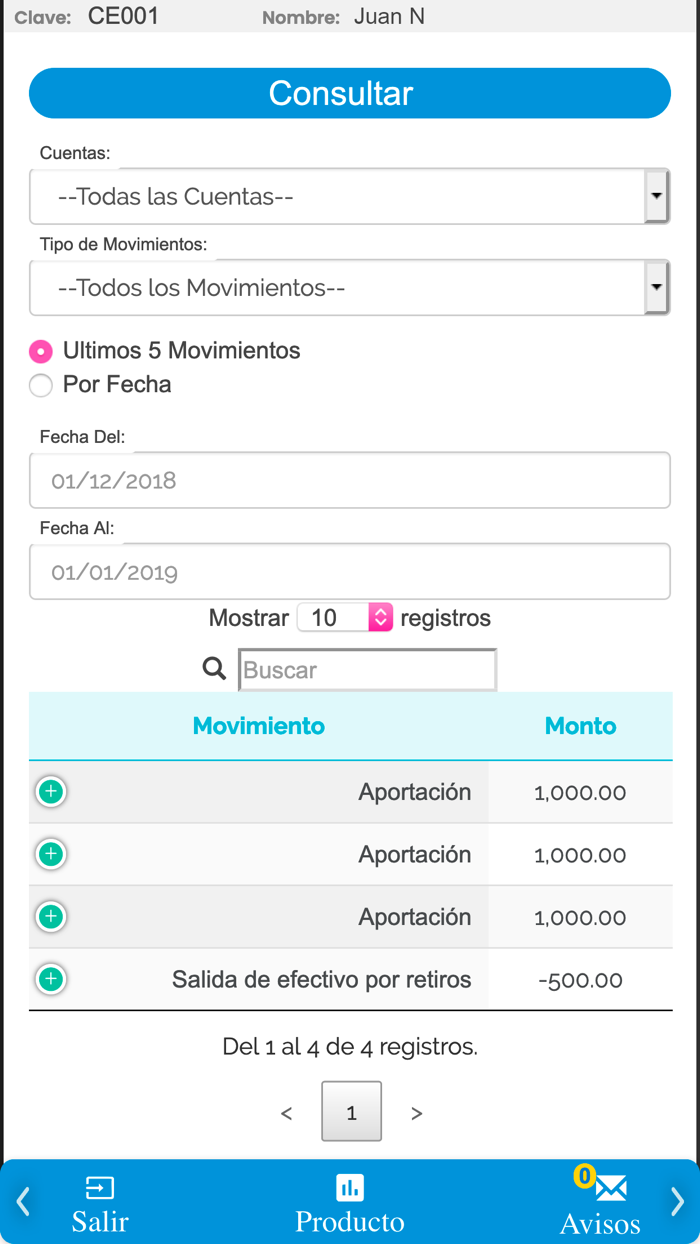Viewport: 700px width, 1244px height.
Task: Open the Producto chart icon
Action: tap(349, 1188)
